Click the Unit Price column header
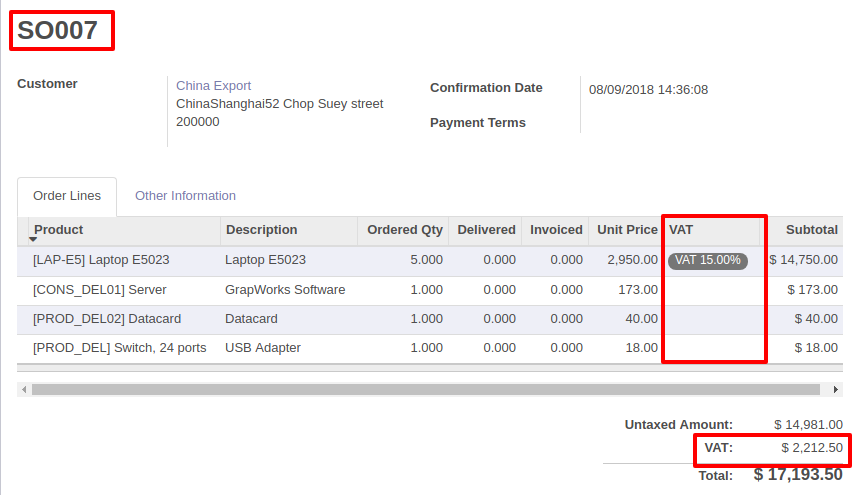 [627, 230]
